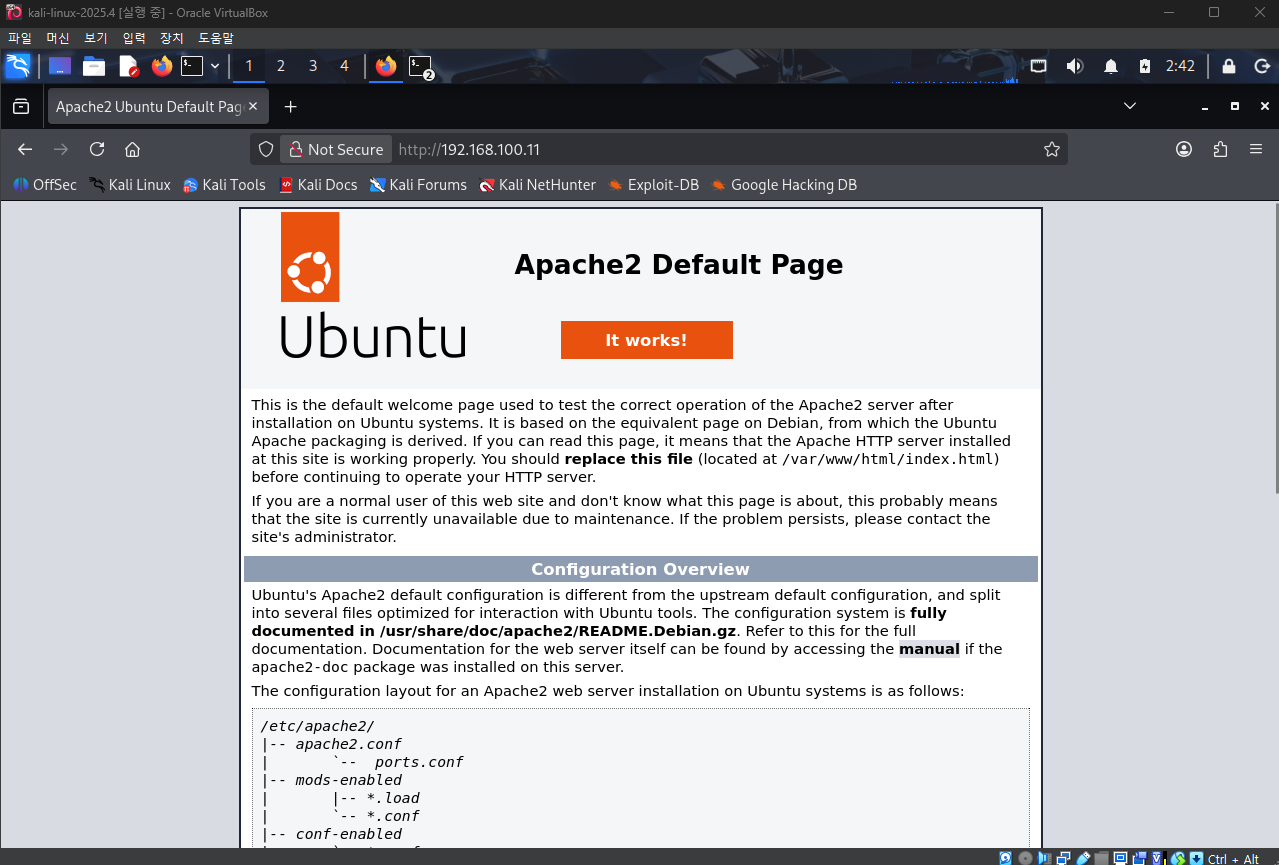Click the log out panel icon

tap(1261, 66)
